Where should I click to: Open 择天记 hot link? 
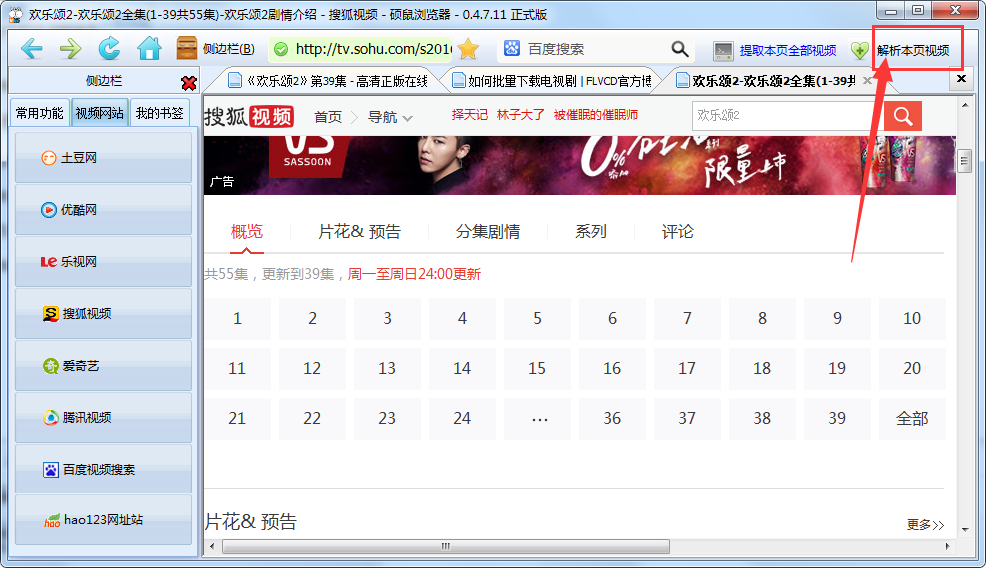coord(469,114)
